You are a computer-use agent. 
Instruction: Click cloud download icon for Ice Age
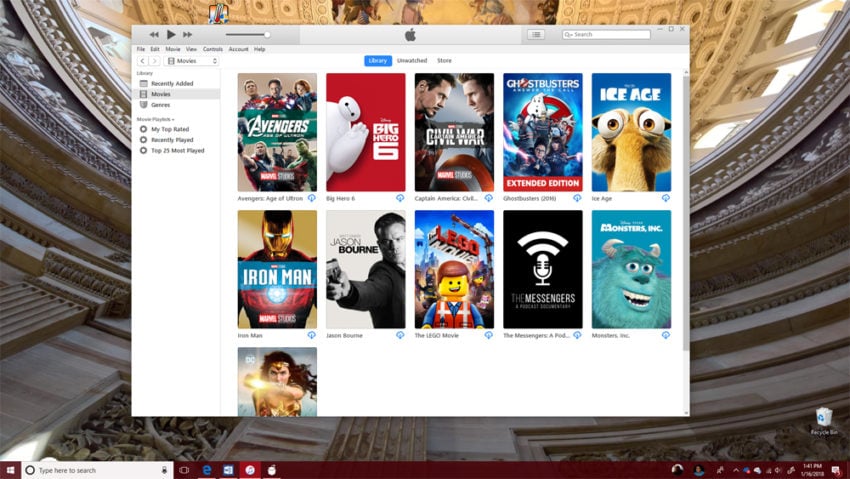pos(666,198)
